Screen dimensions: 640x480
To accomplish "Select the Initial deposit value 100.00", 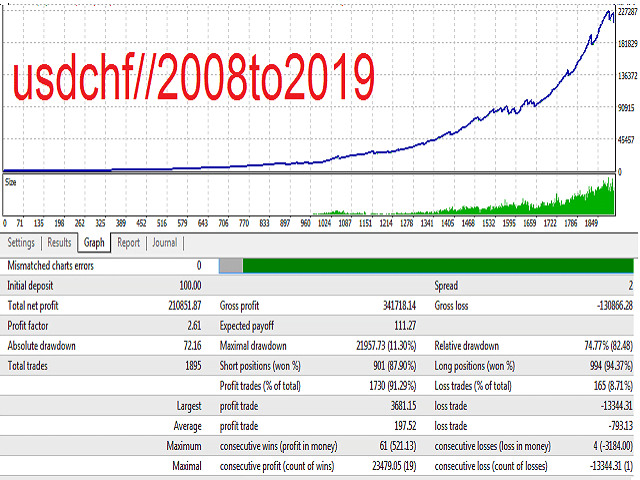I will click(185, 285).
